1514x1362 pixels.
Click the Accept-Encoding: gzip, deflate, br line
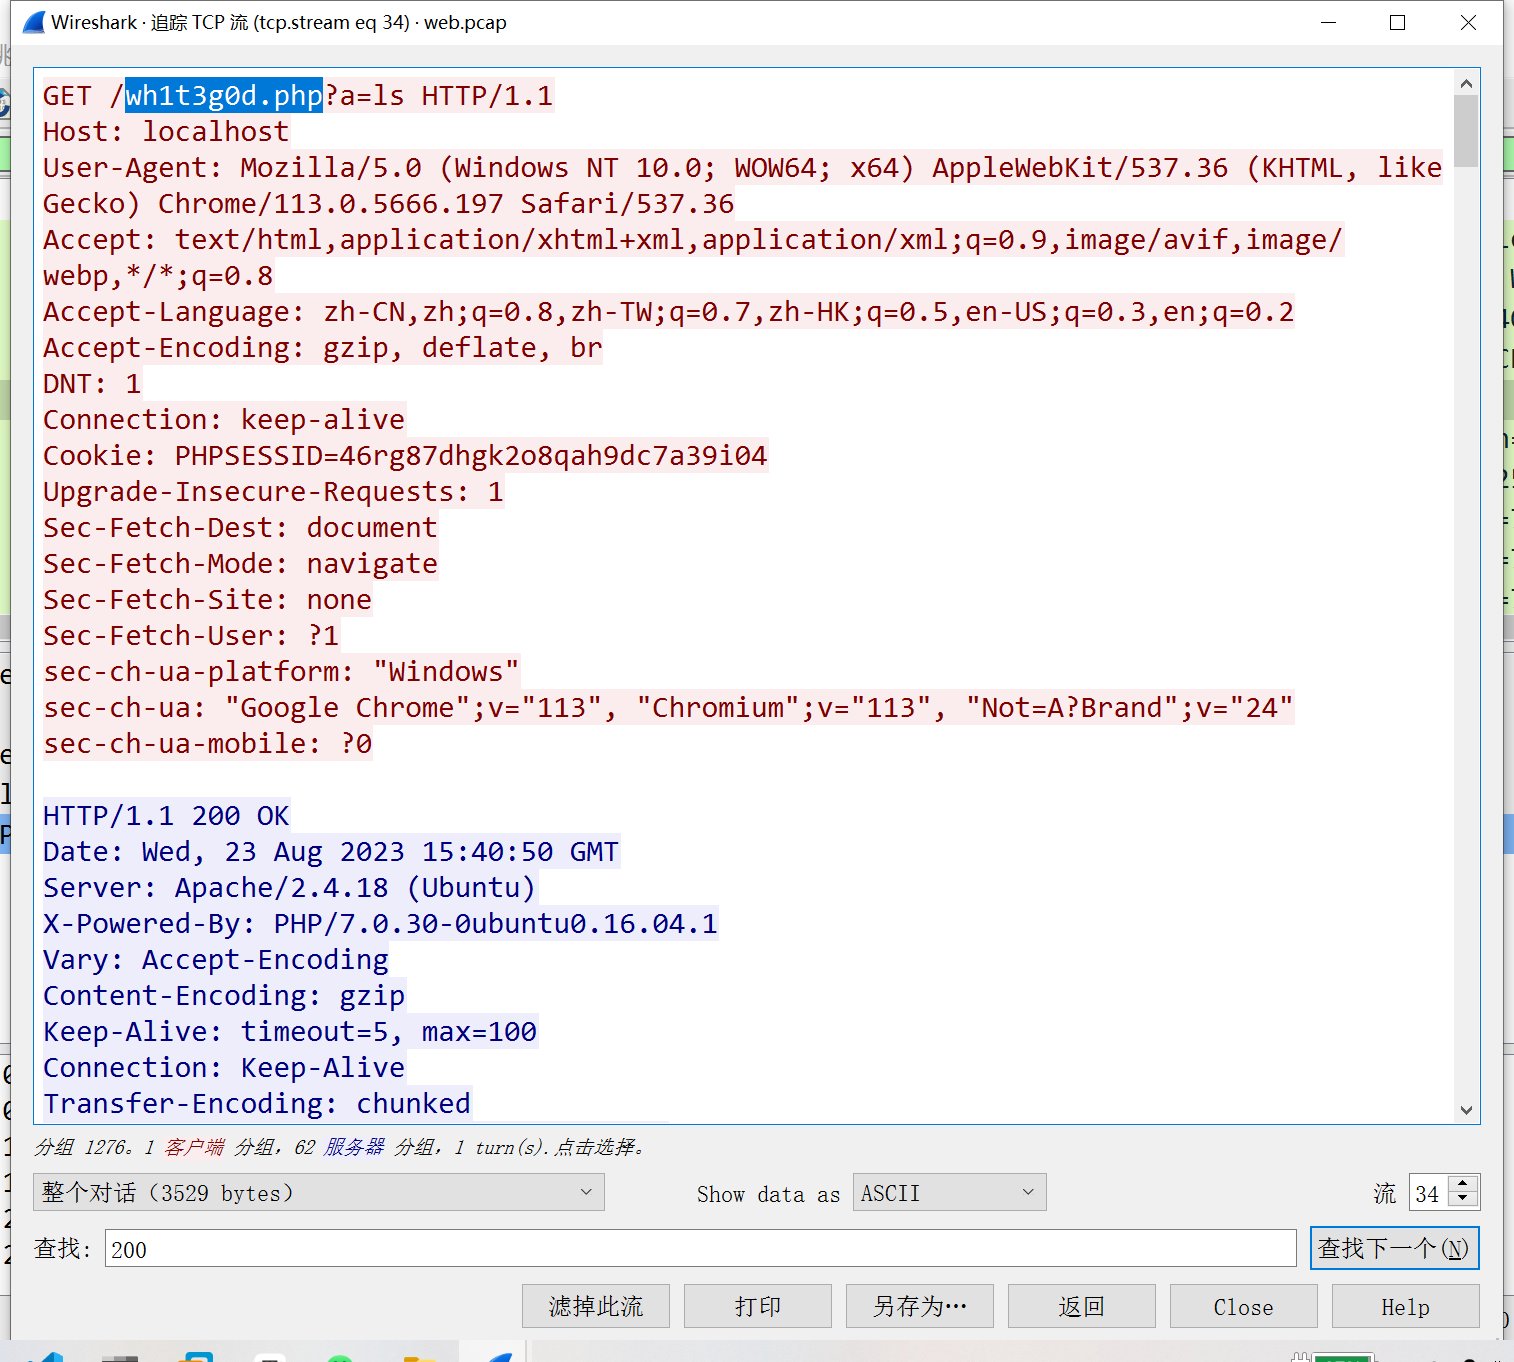[322, 348]
